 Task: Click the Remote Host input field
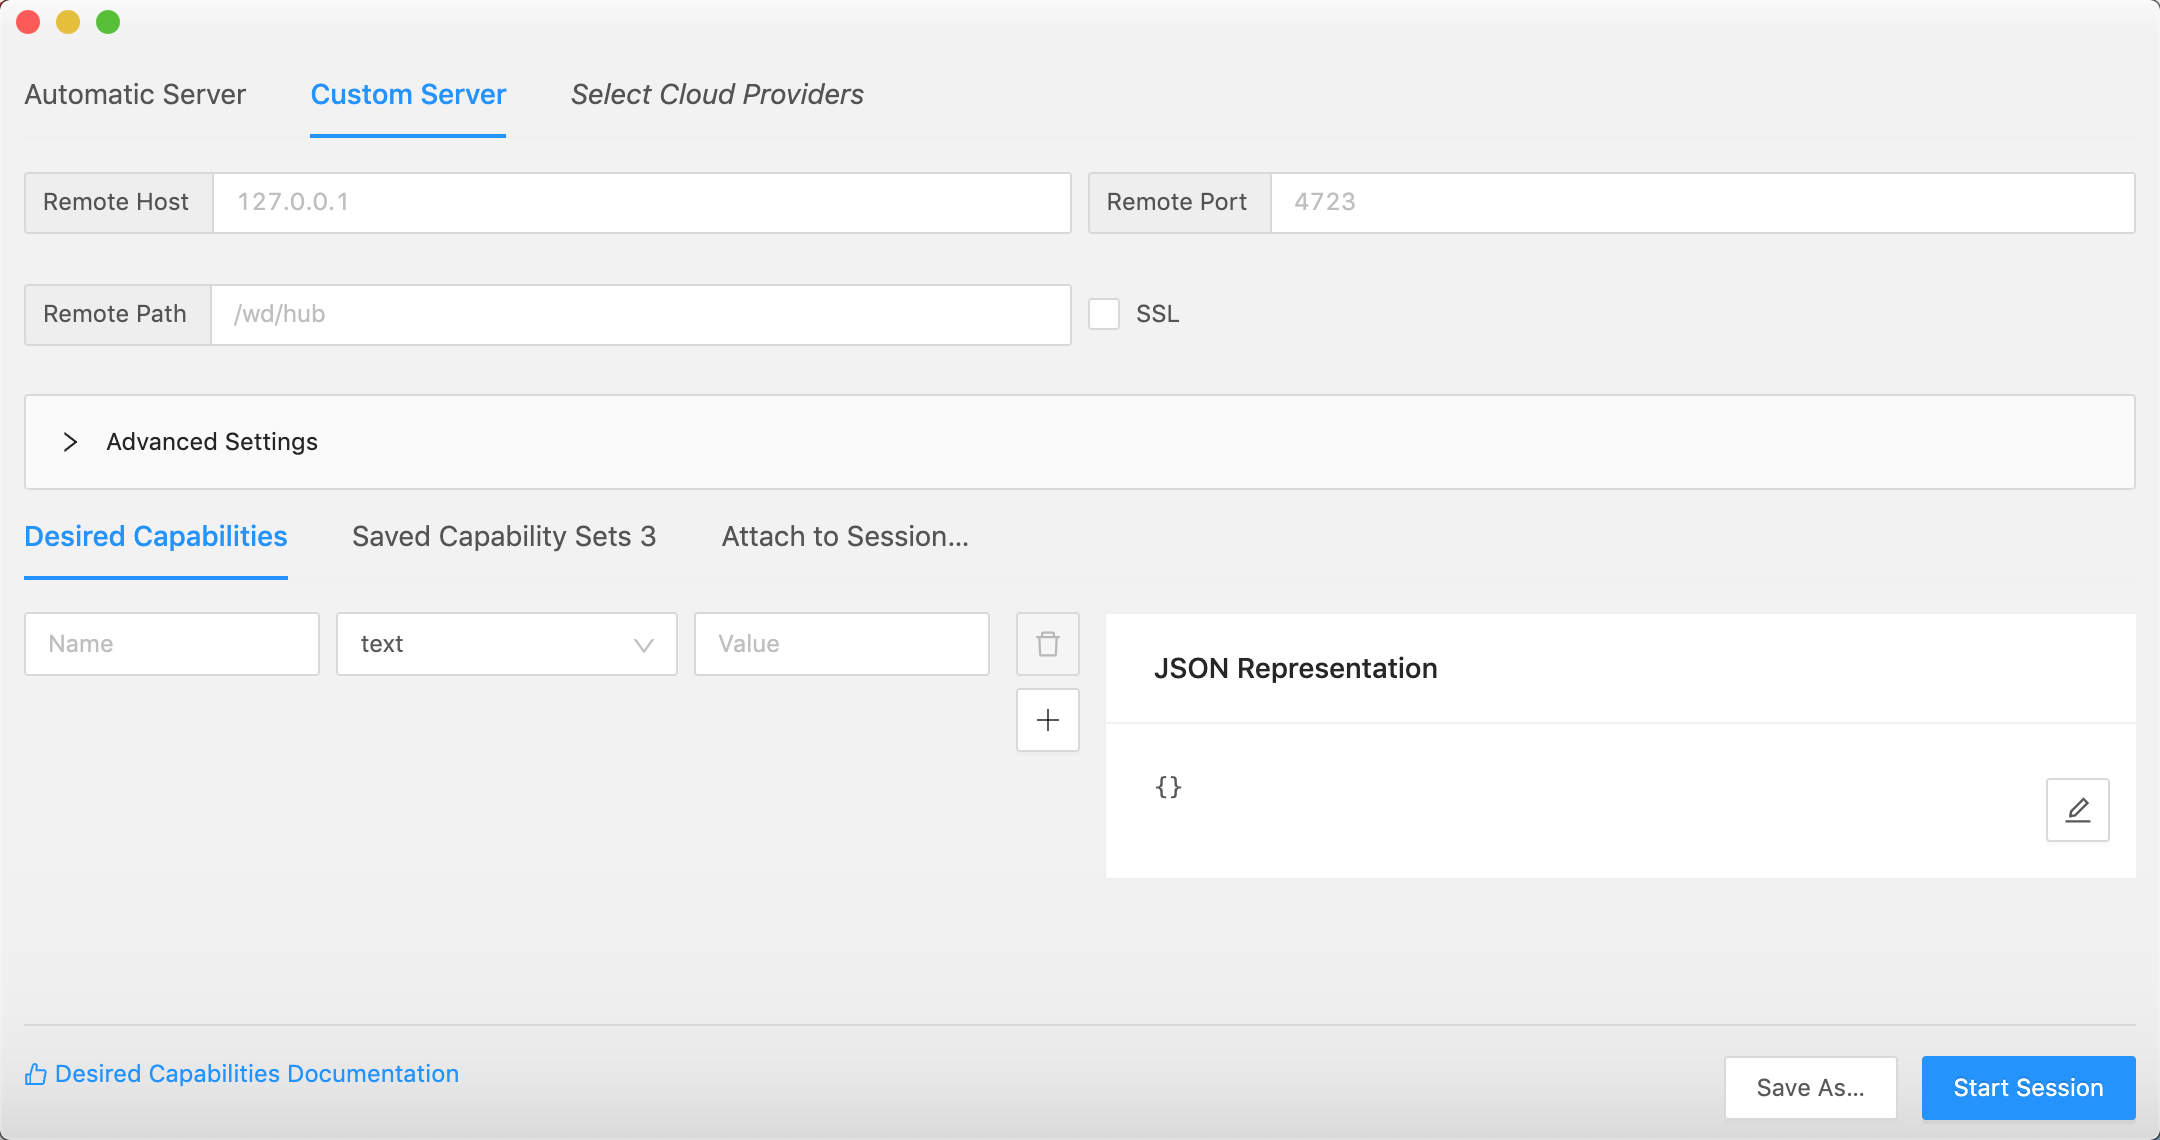pos(641,201)
